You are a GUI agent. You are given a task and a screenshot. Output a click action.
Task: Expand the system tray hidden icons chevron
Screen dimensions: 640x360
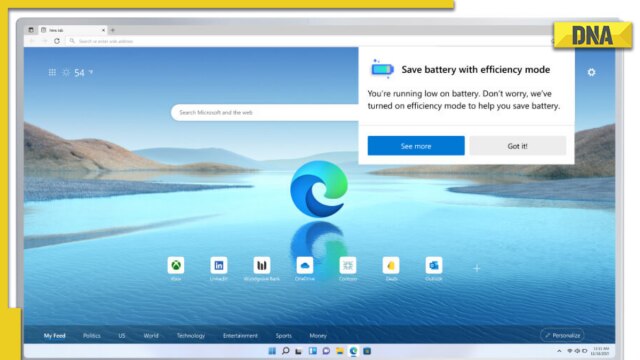tap(559, 351)
